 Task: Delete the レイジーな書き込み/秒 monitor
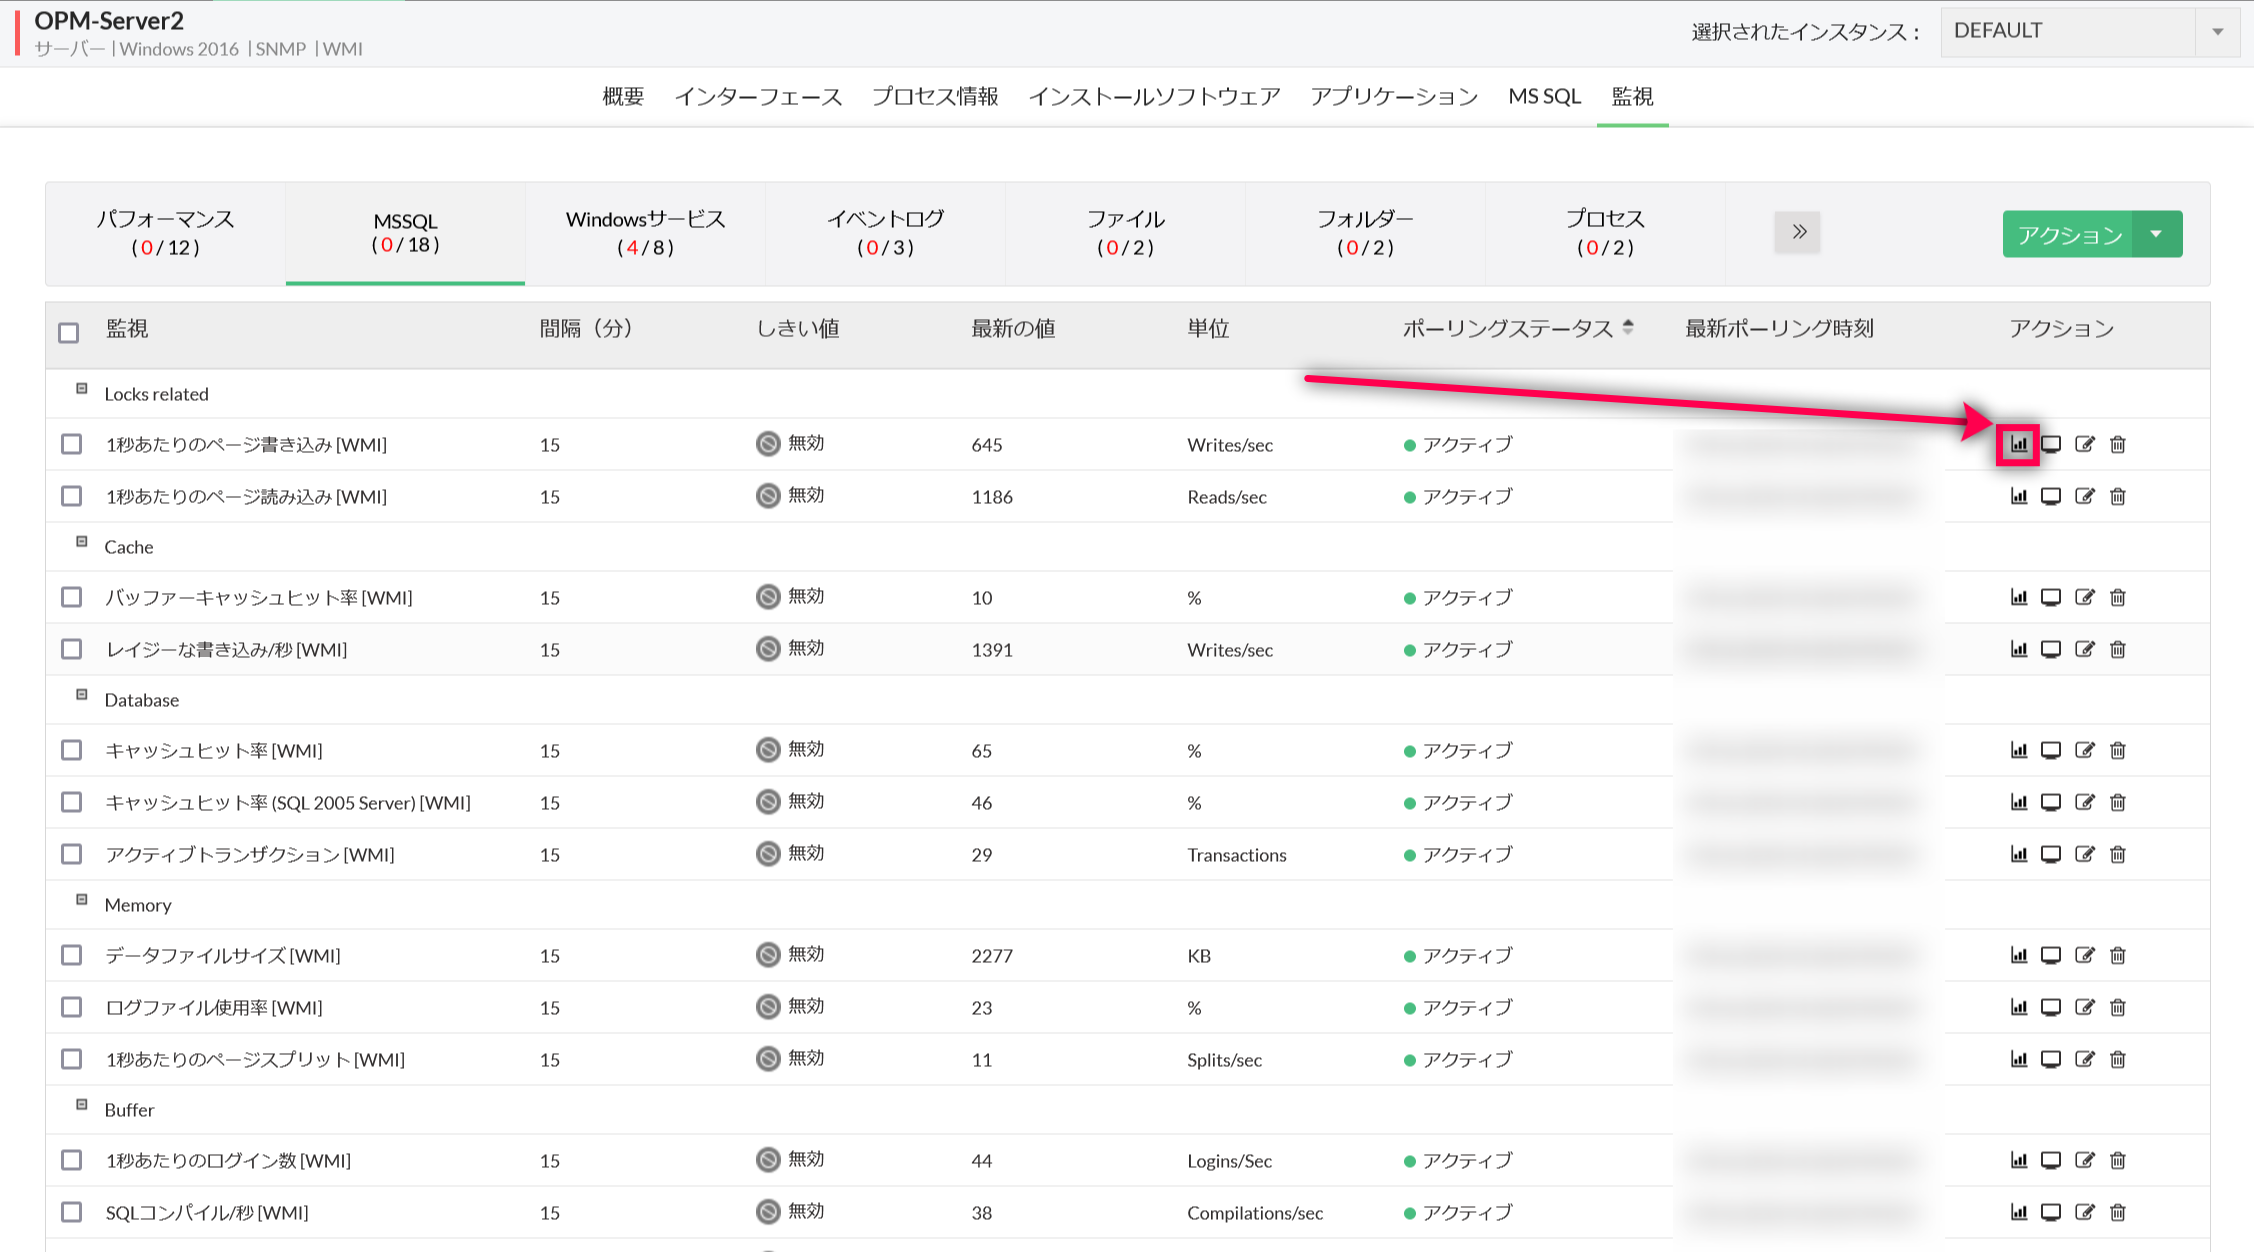click(x=2118, y=649)
